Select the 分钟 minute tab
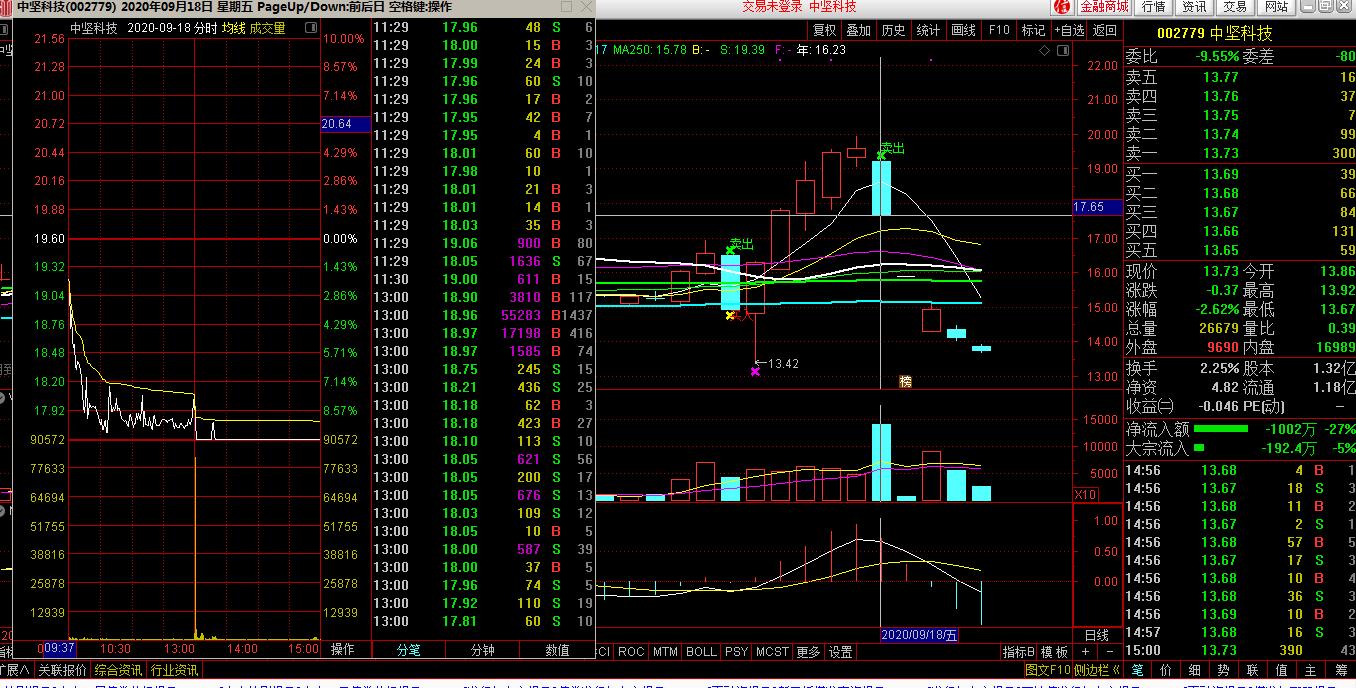1356x688 pixels. [483, 650]
